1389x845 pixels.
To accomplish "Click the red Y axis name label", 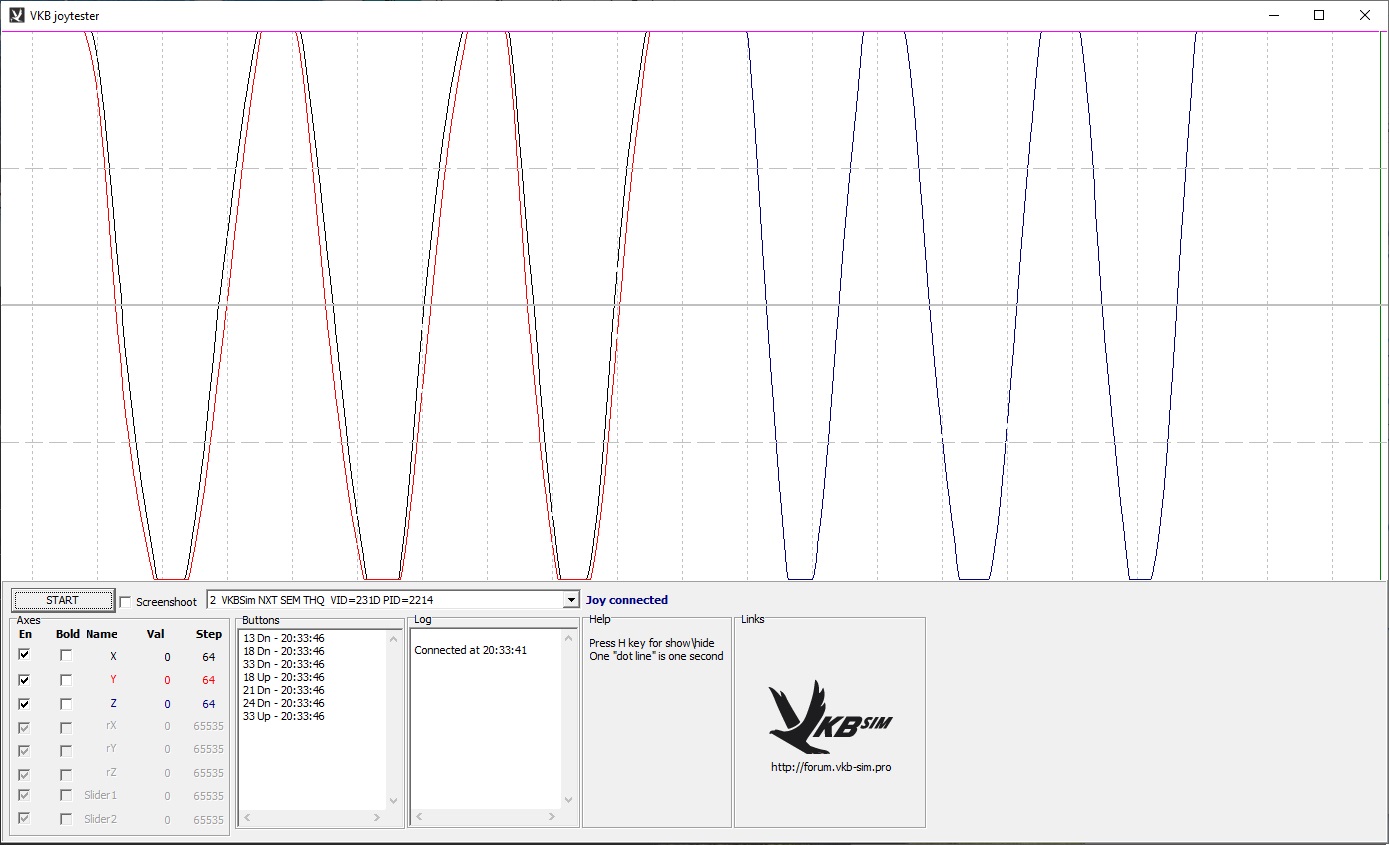I will point(113,680).
